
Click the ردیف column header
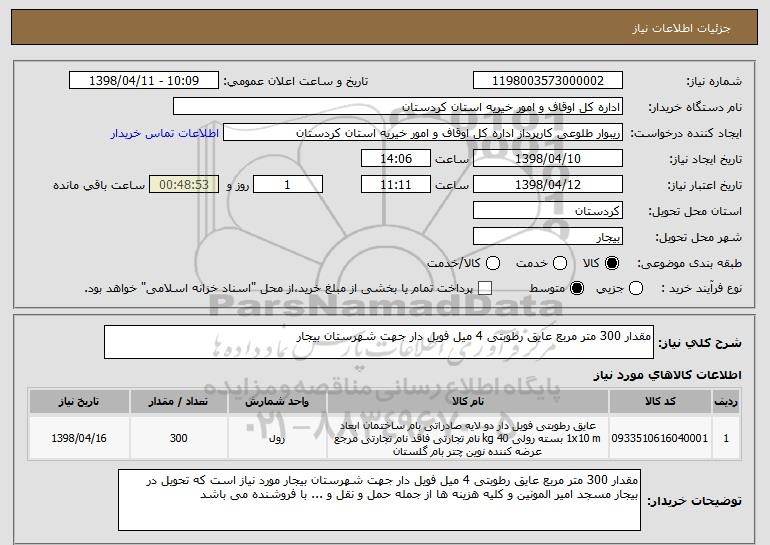pos(726,402)
